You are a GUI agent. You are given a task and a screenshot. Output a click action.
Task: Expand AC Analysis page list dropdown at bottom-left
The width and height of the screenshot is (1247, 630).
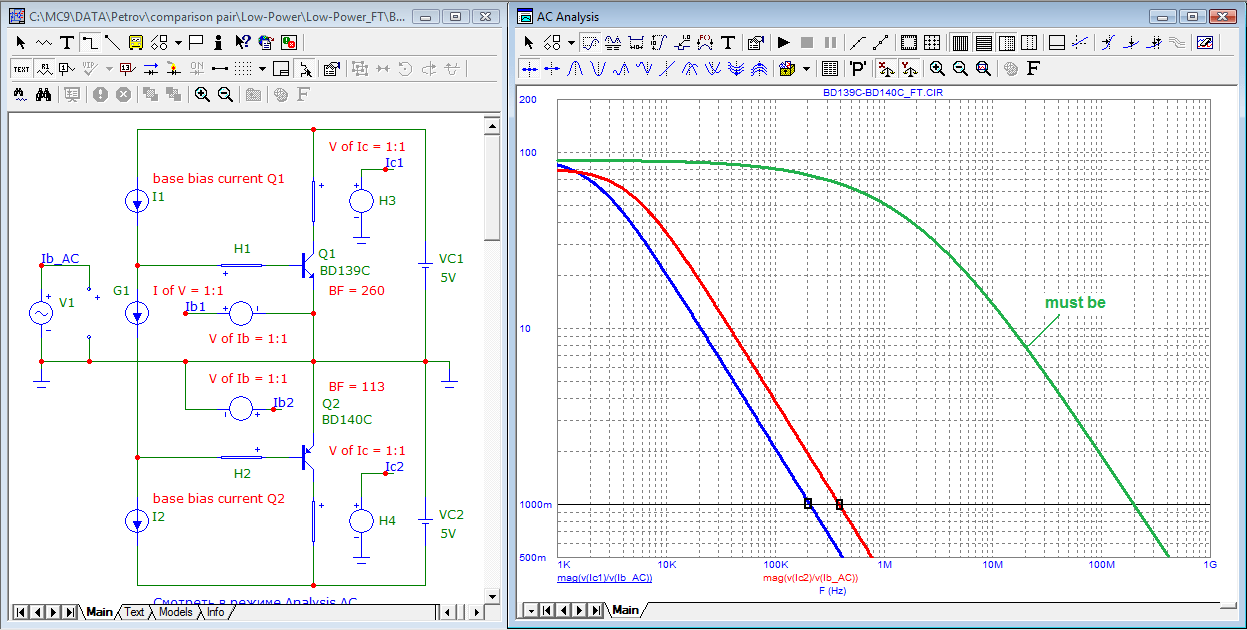[531, 610]
